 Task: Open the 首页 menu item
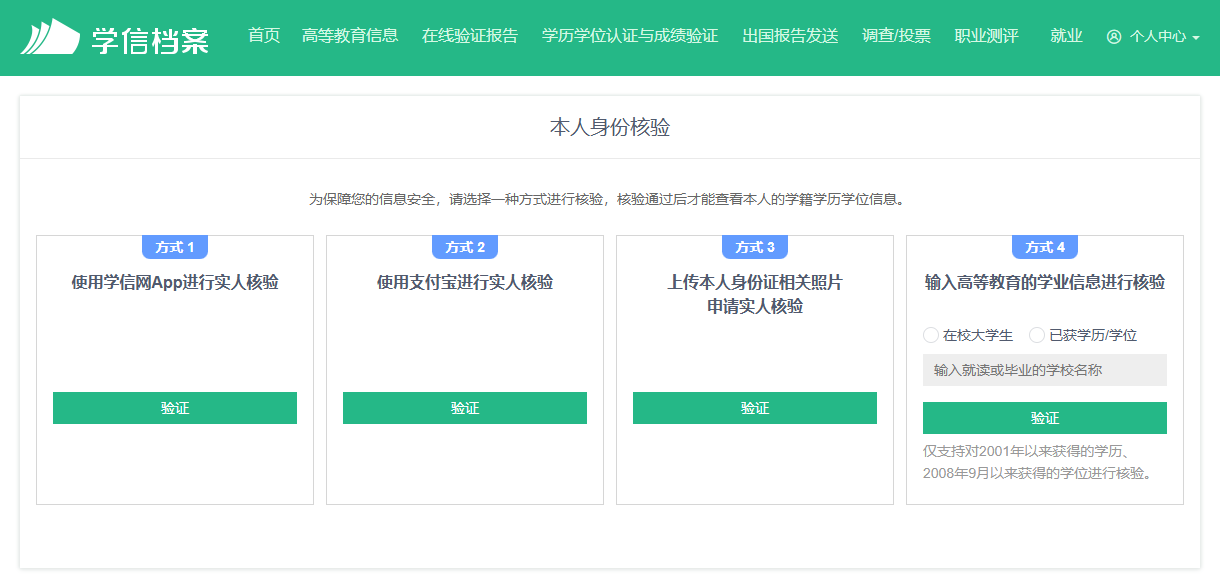(x=264, y=36)
